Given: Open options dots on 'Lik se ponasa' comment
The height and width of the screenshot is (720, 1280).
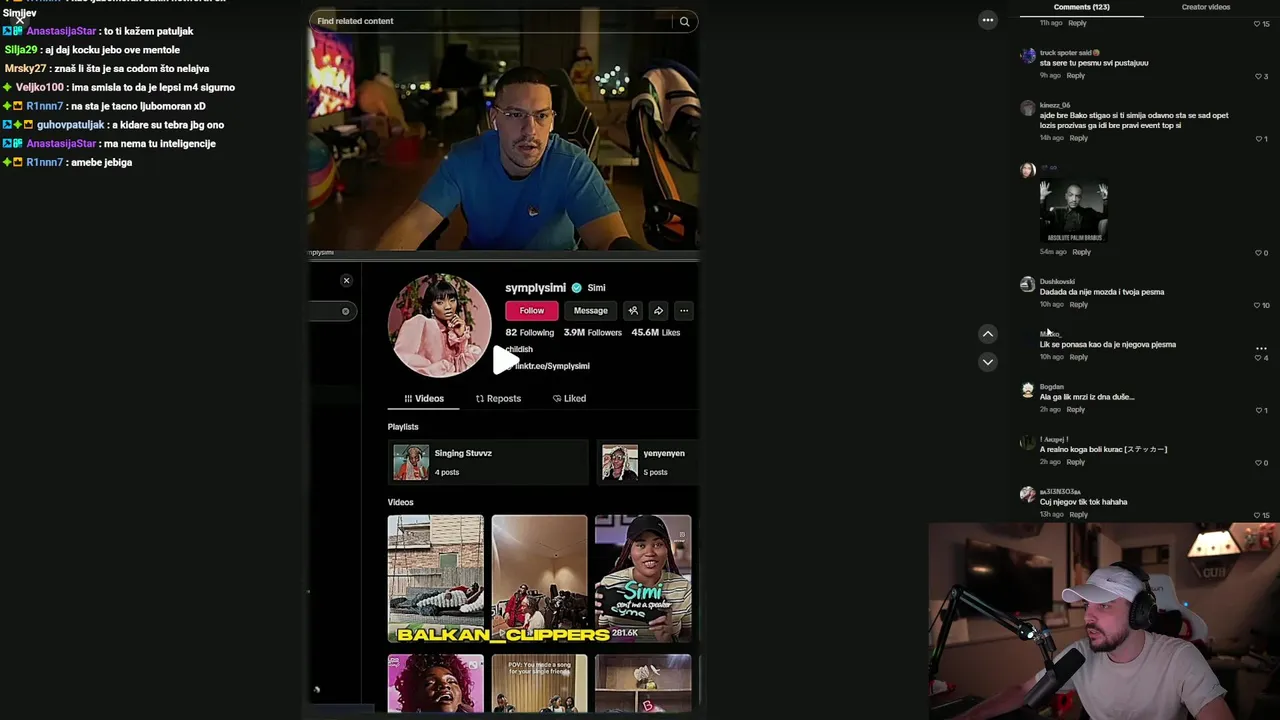Looking at the screenshot, I should click(x=1261, y=348).
